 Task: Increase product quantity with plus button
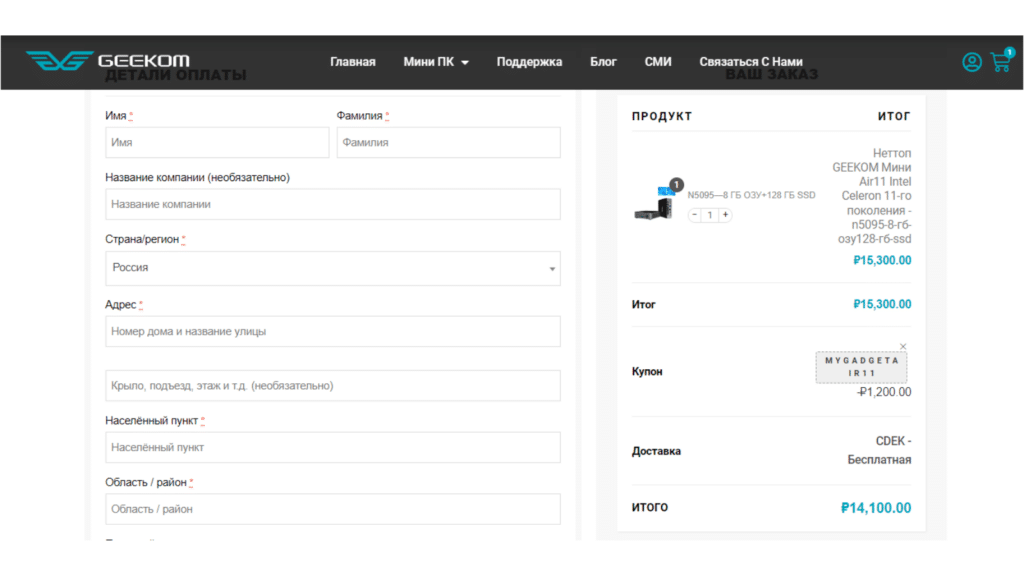pos(725,215)
